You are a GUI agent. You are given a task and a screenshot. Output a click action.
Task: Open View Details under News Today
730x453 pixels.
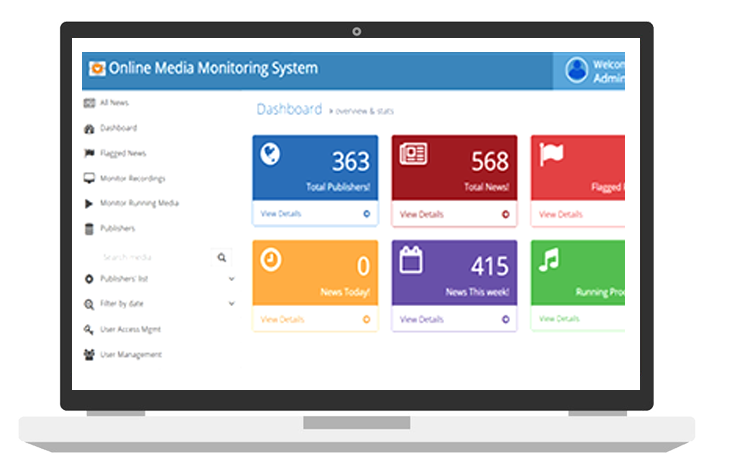[281, 319]
